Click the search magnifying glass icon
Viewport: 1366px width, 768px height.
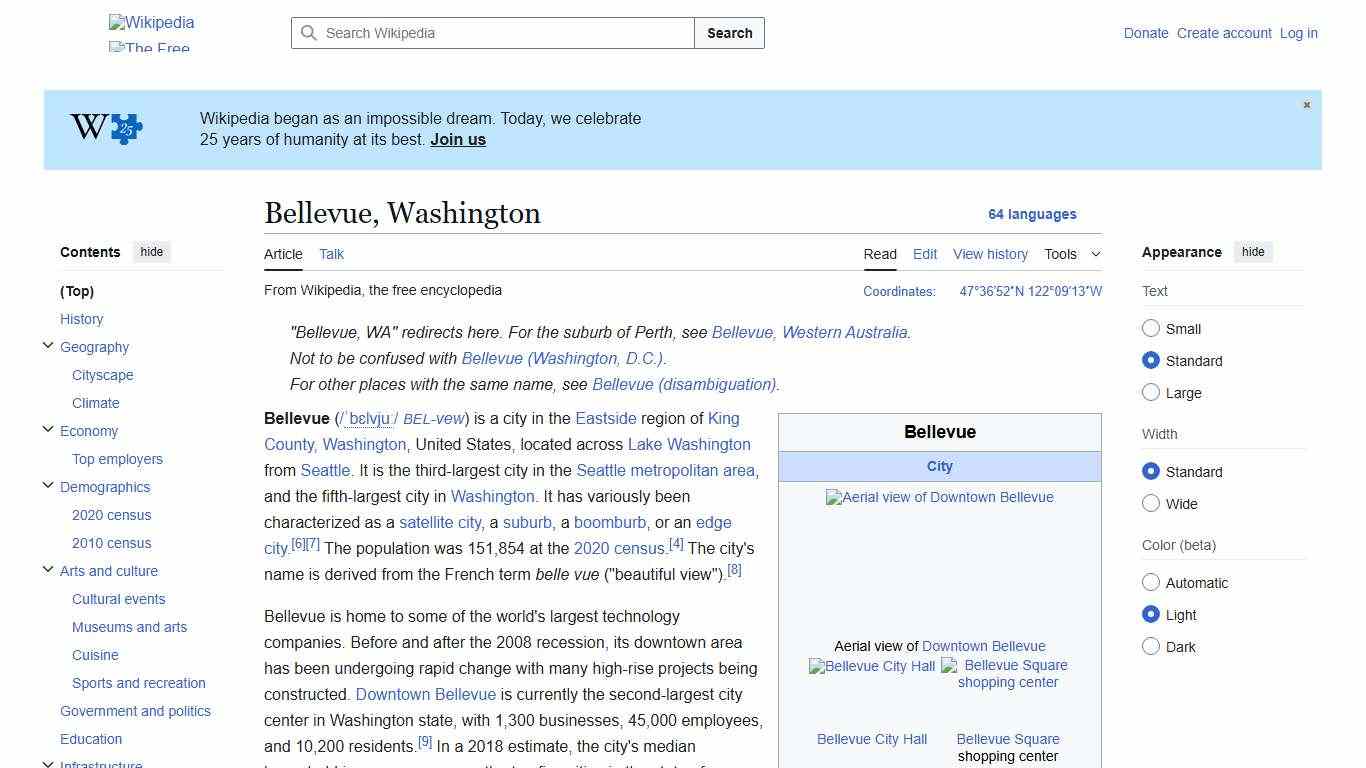[310, 33]
